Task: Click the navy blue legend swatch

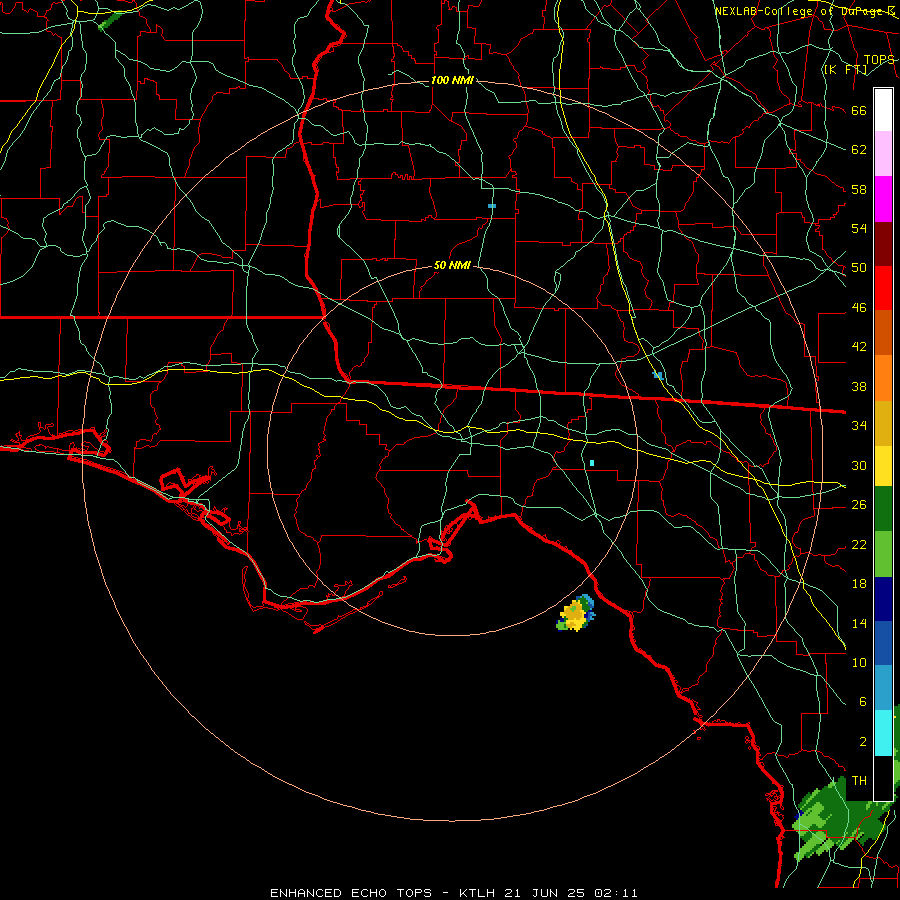Action: pos(883,599)
